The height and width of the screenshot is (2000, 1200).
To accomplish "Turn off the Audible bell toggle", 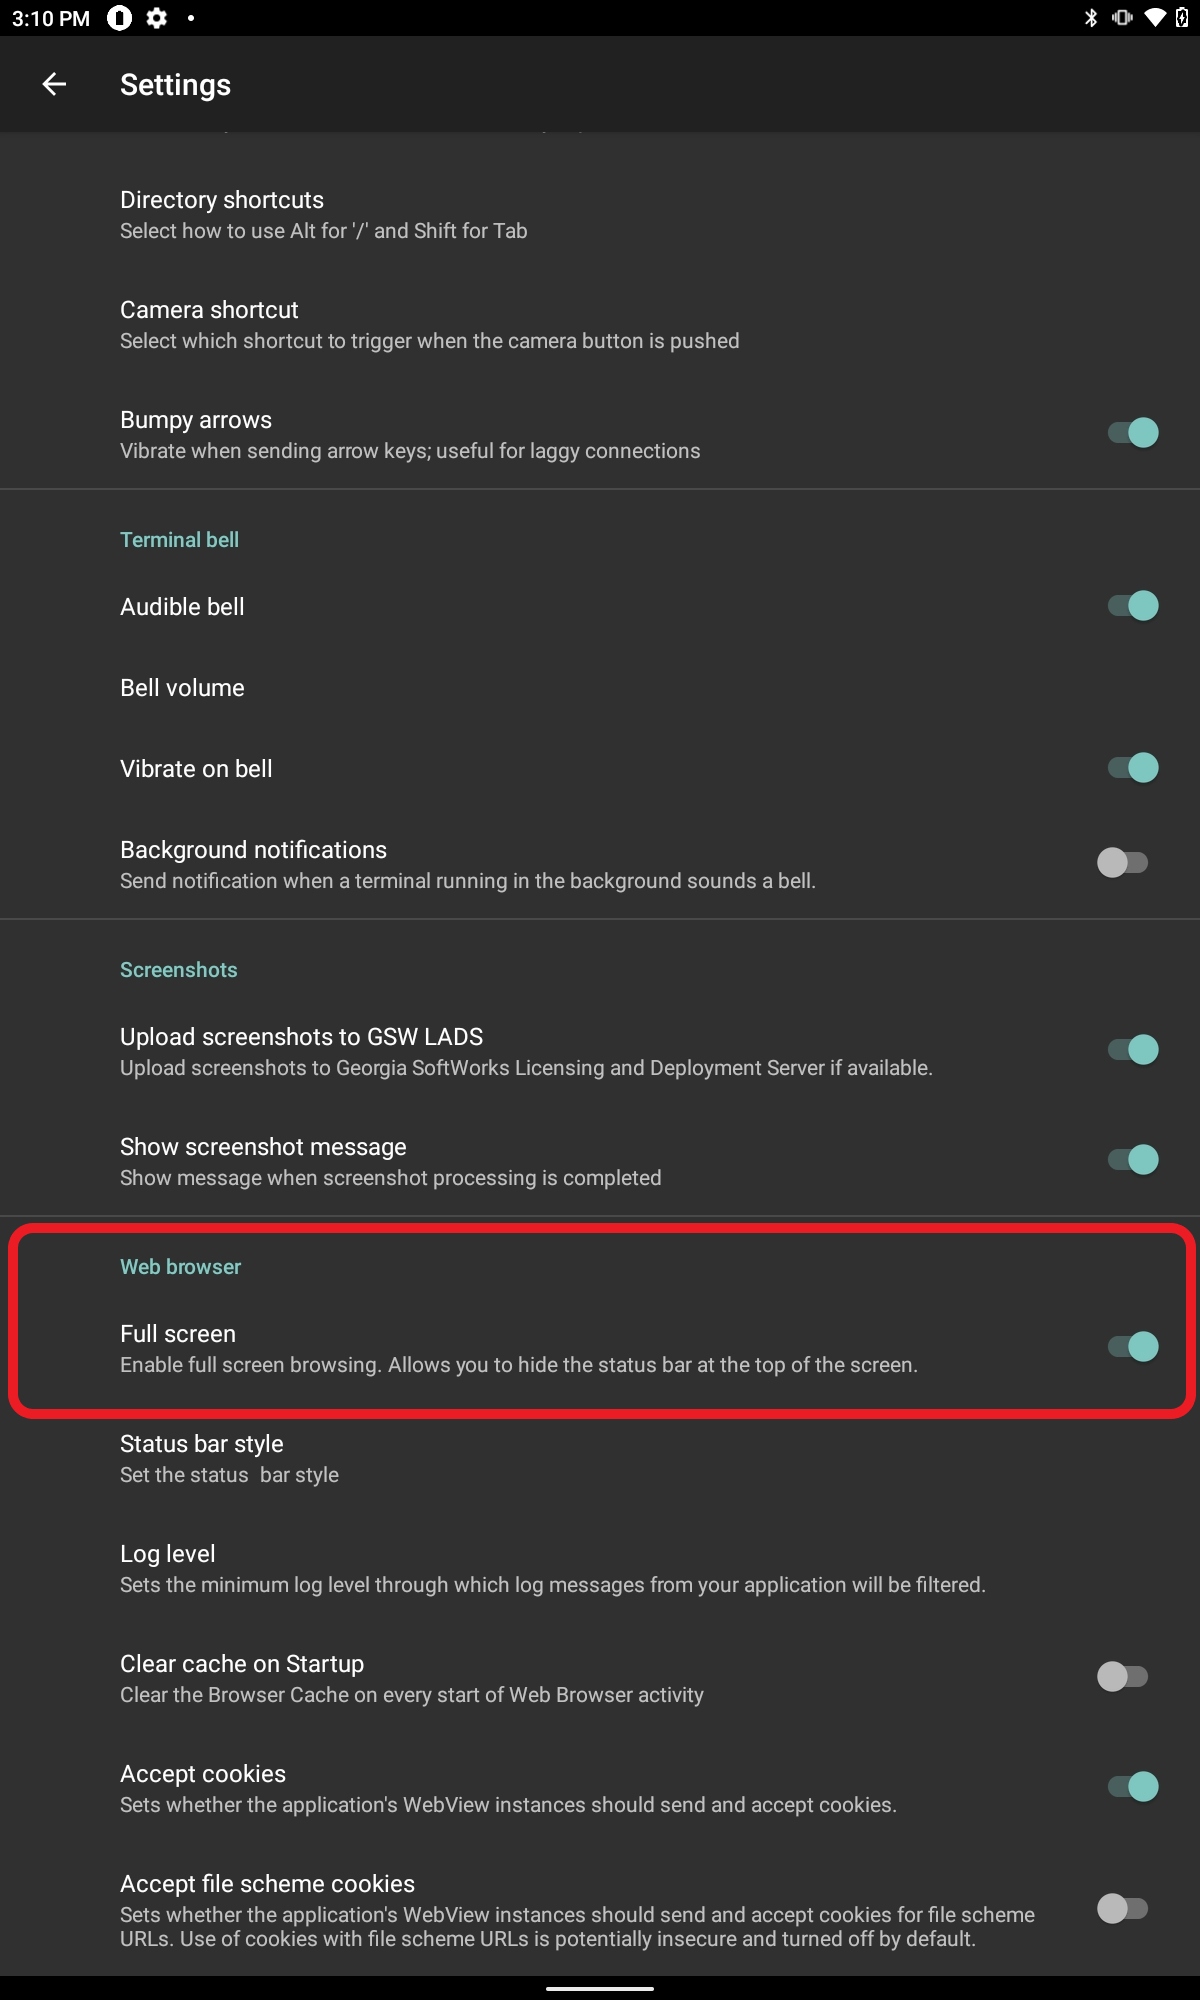I will coord(1133,606).
